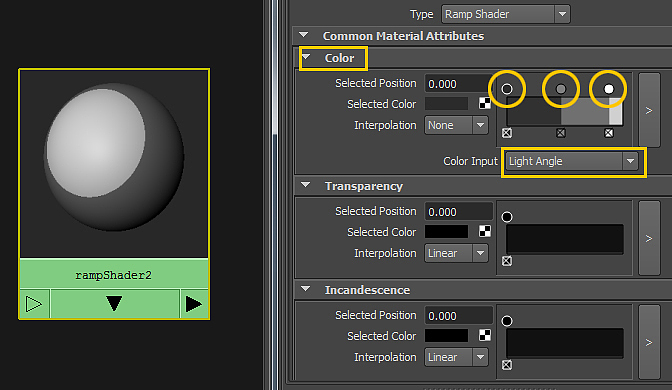The width and height of the screenshot is (672, 390).
Task: Delete the last color ramp entry
Action: pos(609,133)
